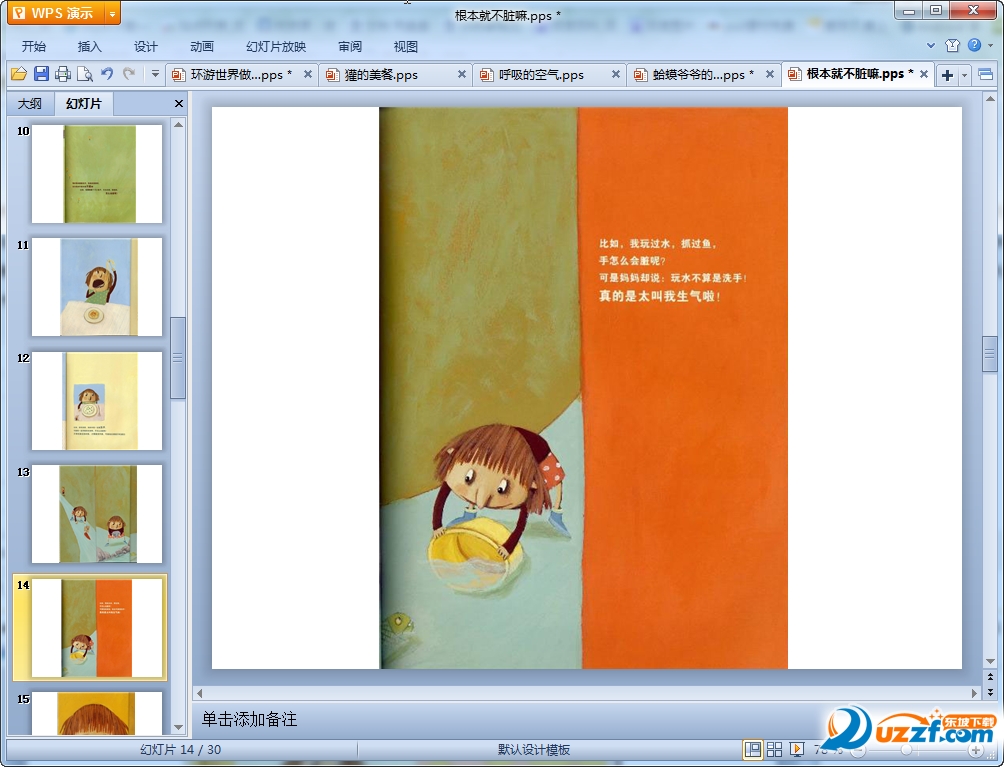Select slide 14 thumbnail

[x=97, y=627]
